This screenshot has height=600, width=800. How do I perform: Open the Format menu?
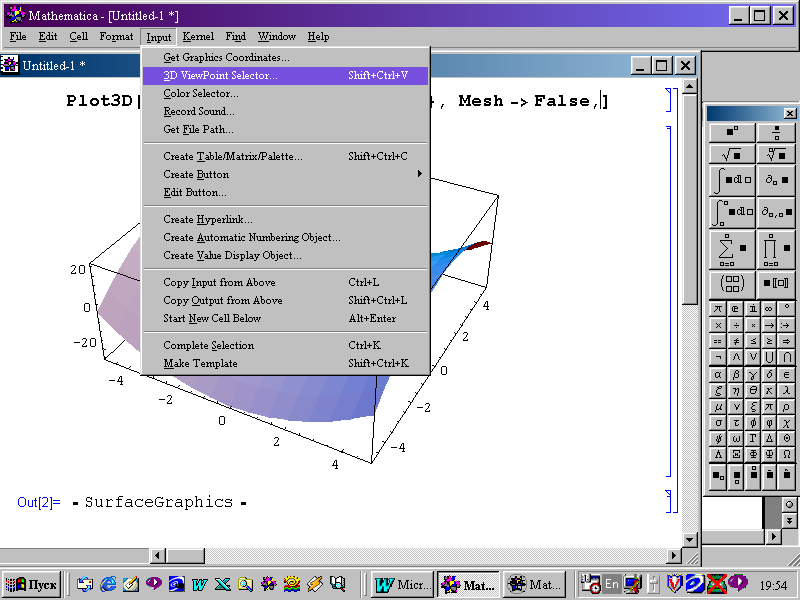click(x=116, y=37)
